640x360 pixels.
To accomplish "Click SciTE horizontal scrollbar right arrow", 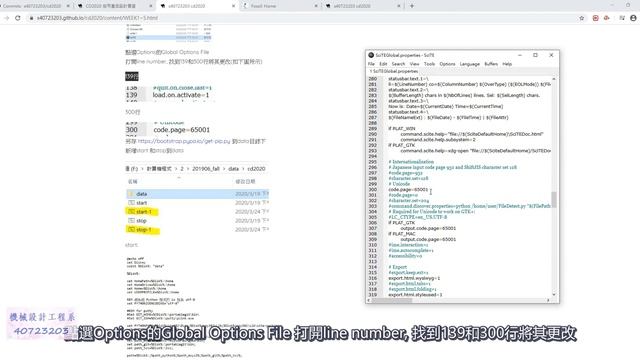I will (x=548, y=300).
